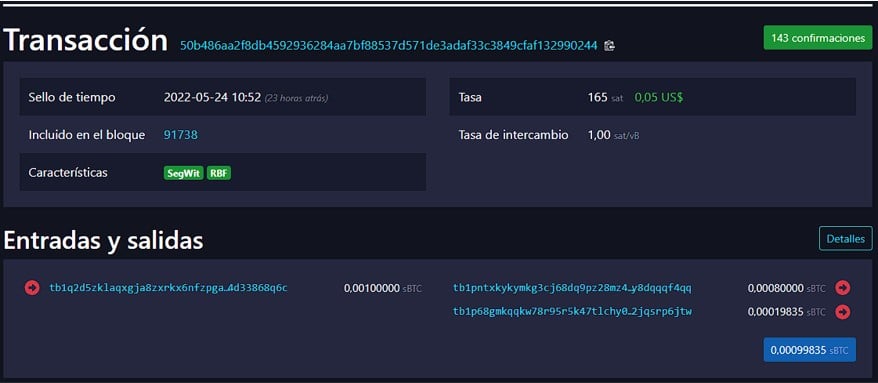Open the transaction hash link 50b486aa…
The width and height of the screenshot is (878, 383).
click(x=389, y=46)
